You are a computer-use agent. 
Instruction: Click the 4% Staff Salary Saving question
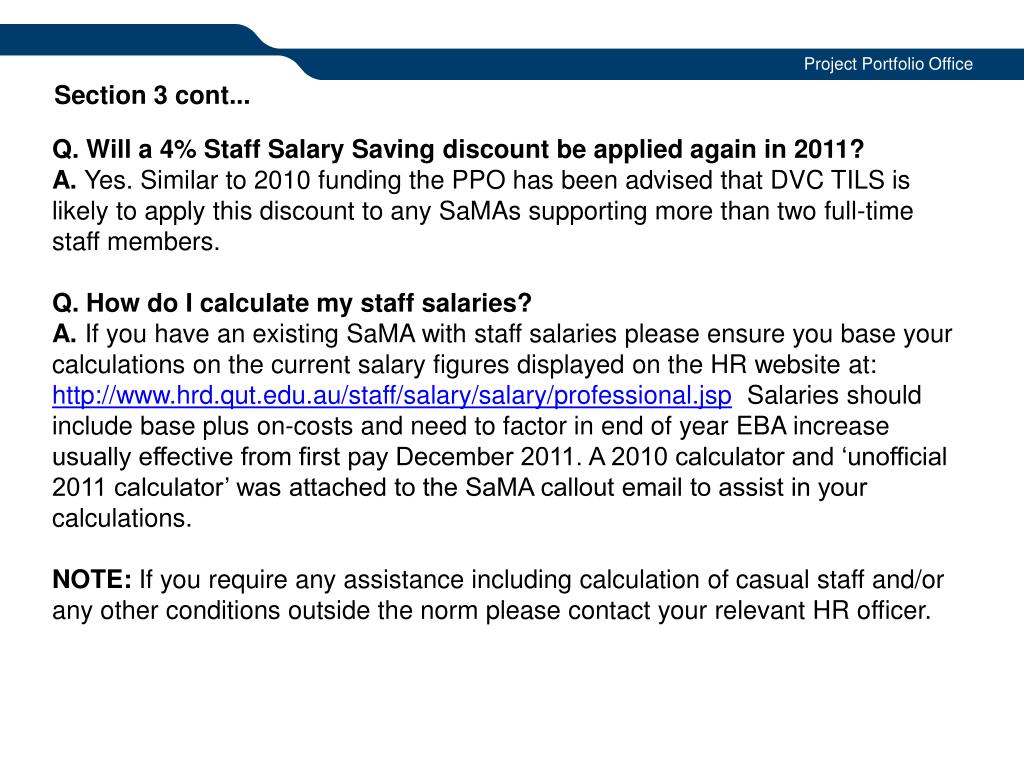(x=458, y=150)
